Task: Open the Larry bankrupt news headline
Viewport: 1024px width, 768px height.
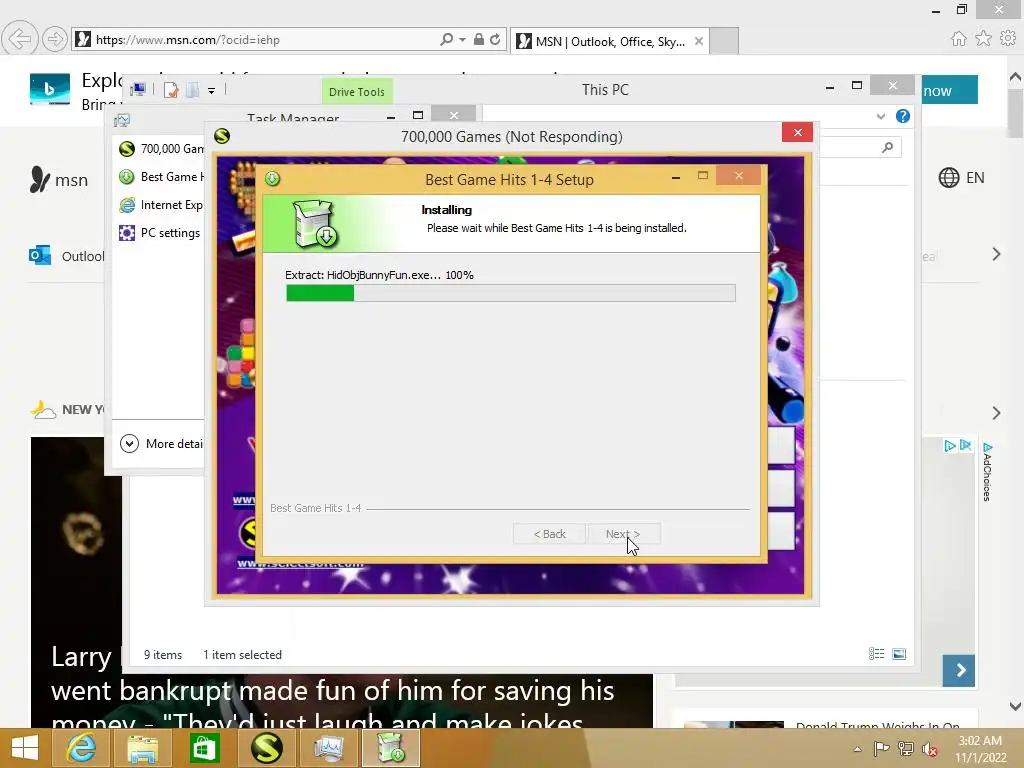Action: [x=332, y=690]
